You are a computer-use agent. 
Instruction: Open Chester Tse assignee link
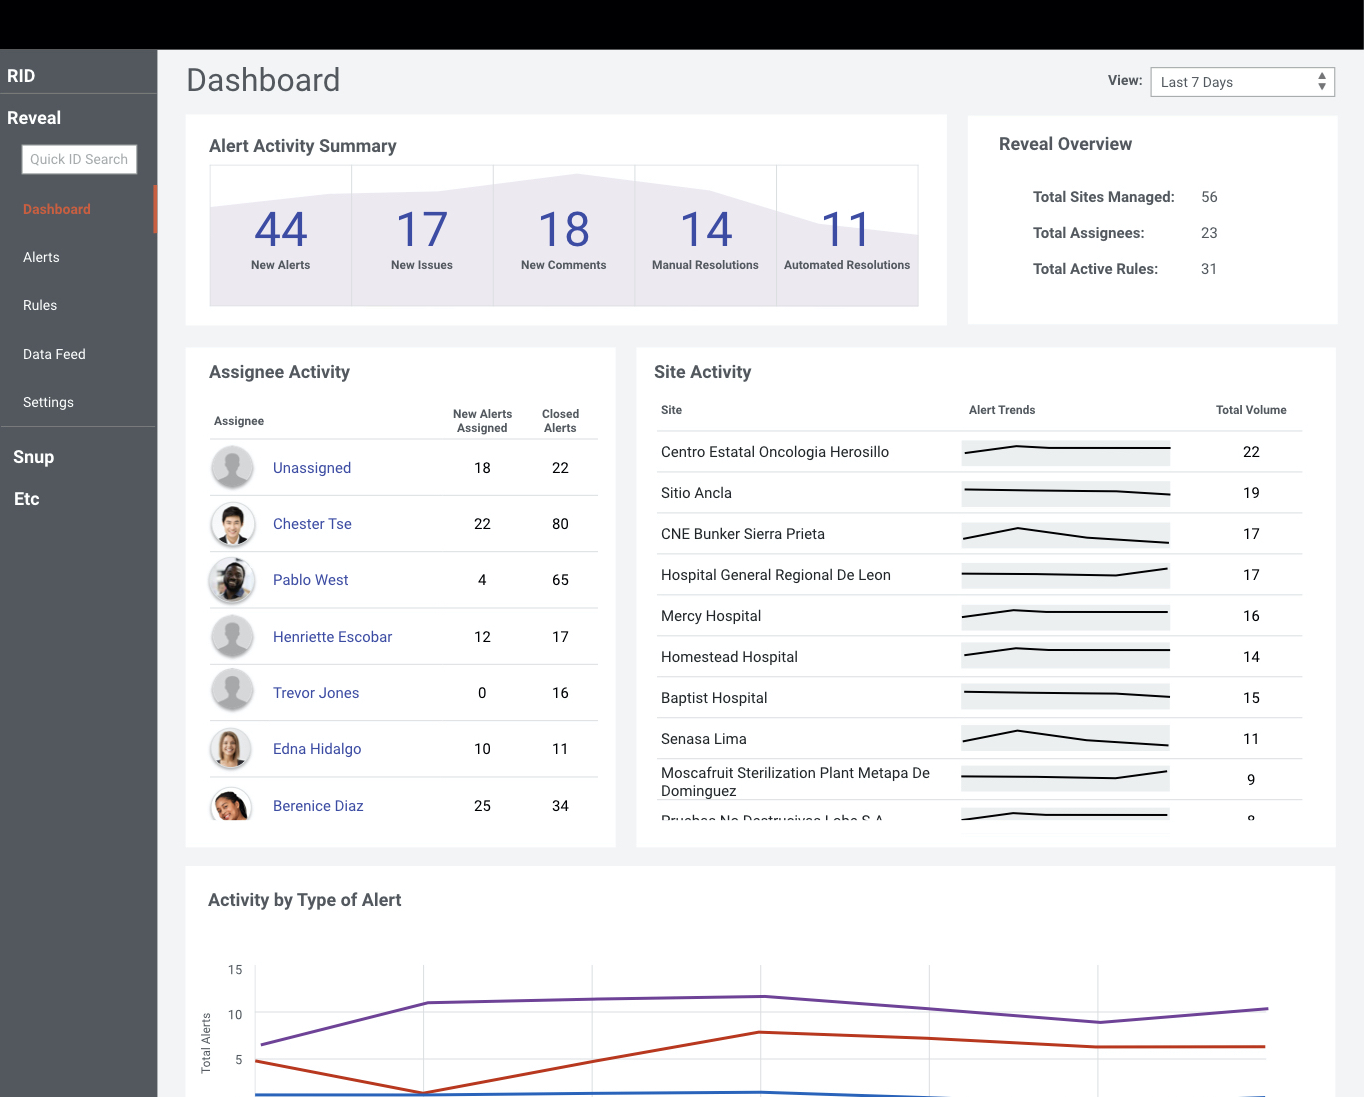pyautogui.click(x=312, y=524)
